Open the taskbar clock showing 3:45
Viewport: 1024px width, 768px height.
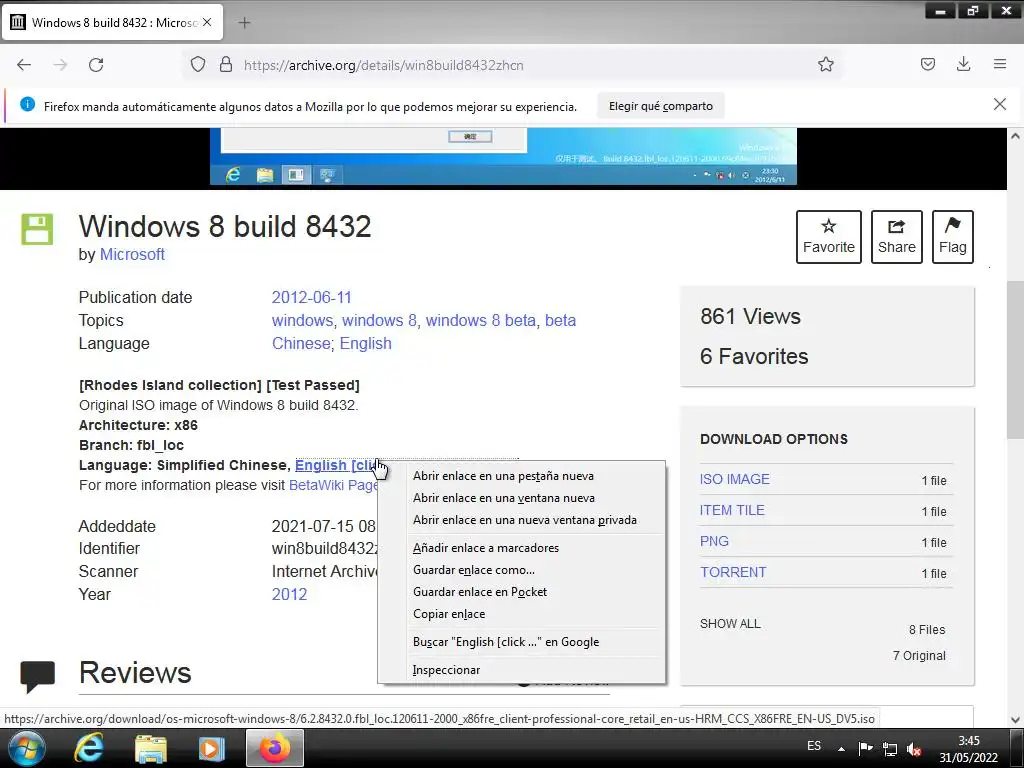click(x=968, y=749)
